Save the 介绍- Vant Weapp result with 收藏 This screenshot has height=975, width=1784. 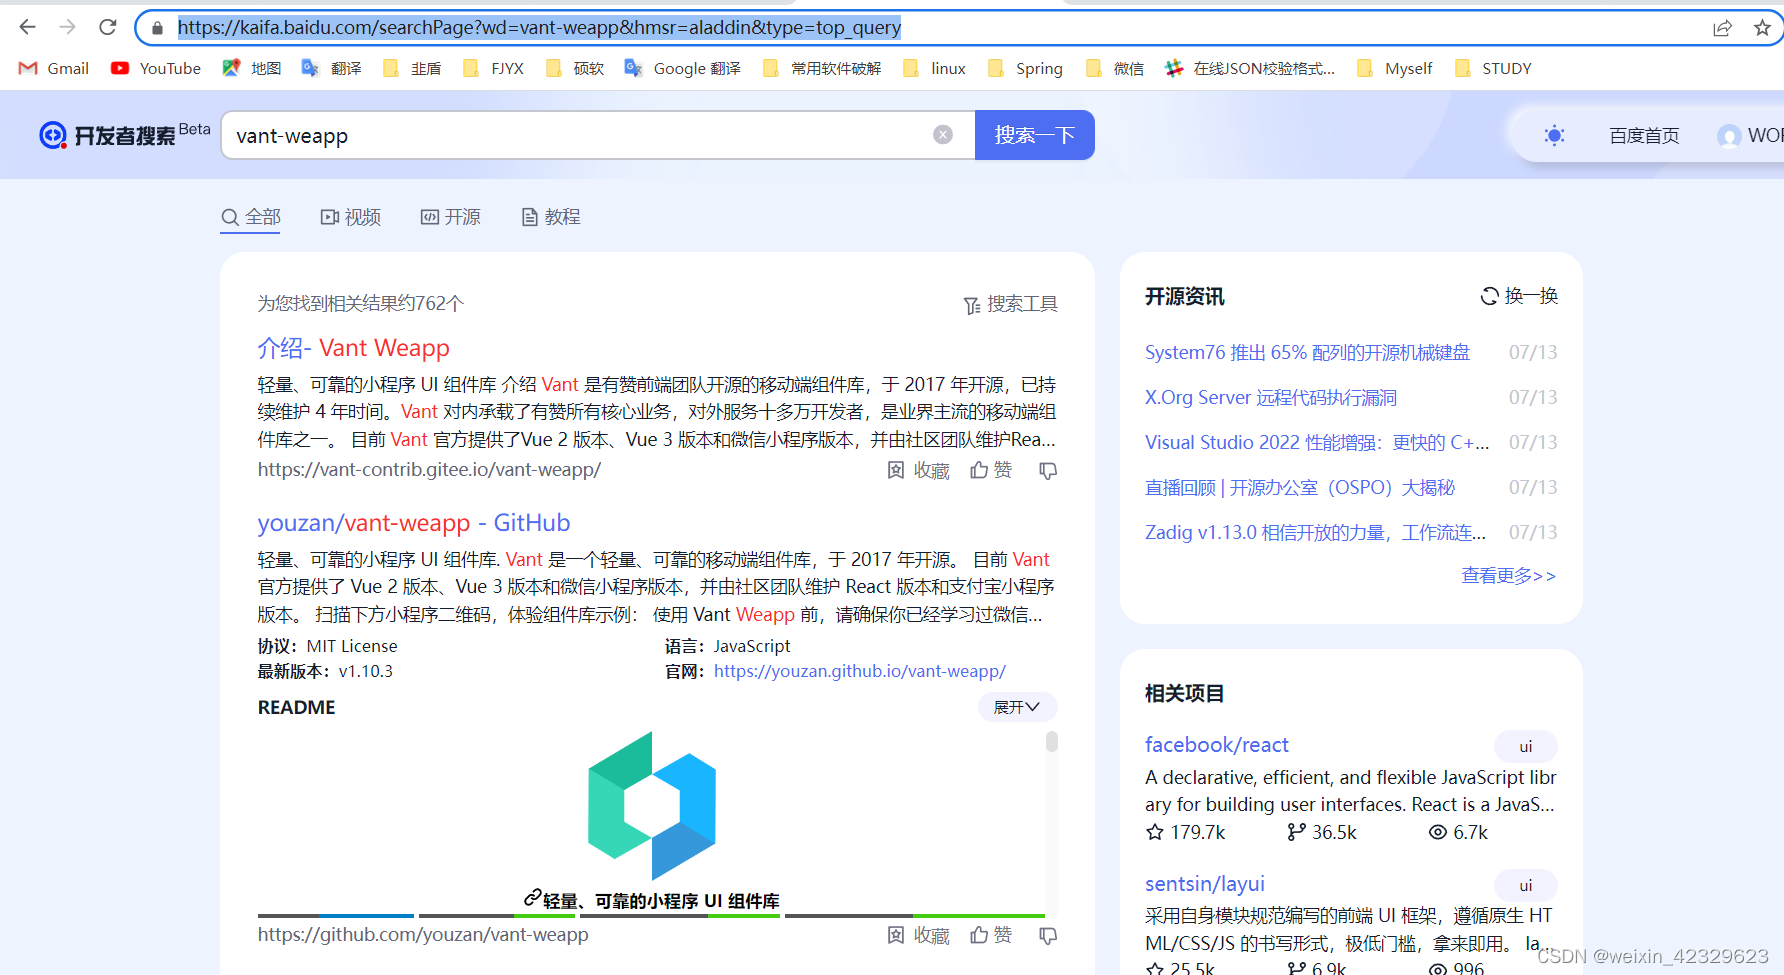pos(918,470)
